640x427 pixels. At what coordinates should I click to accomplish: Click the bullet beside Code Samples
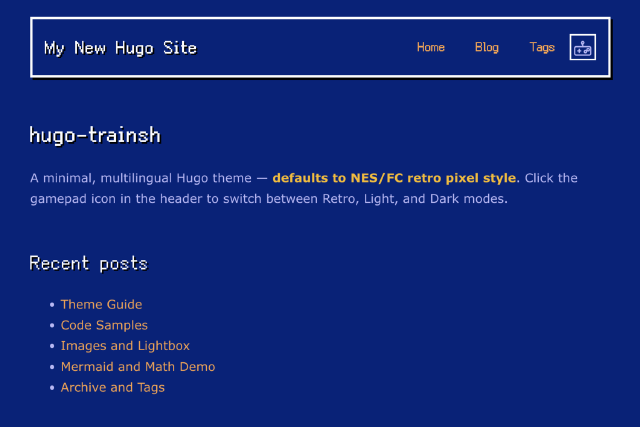(x=51, y=326)
